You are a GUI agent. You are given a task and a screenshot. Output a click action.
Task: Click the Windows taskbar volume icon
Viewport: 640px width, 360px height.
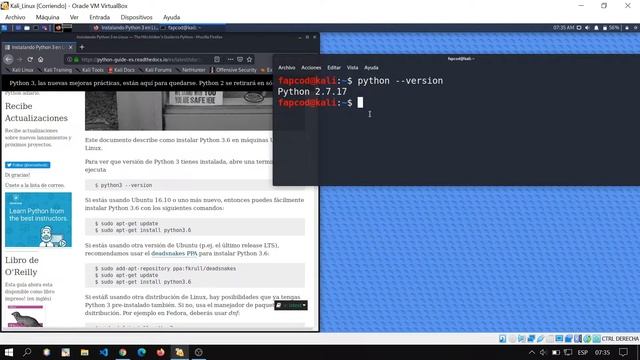pyautogui.click(x=543, y=352)
